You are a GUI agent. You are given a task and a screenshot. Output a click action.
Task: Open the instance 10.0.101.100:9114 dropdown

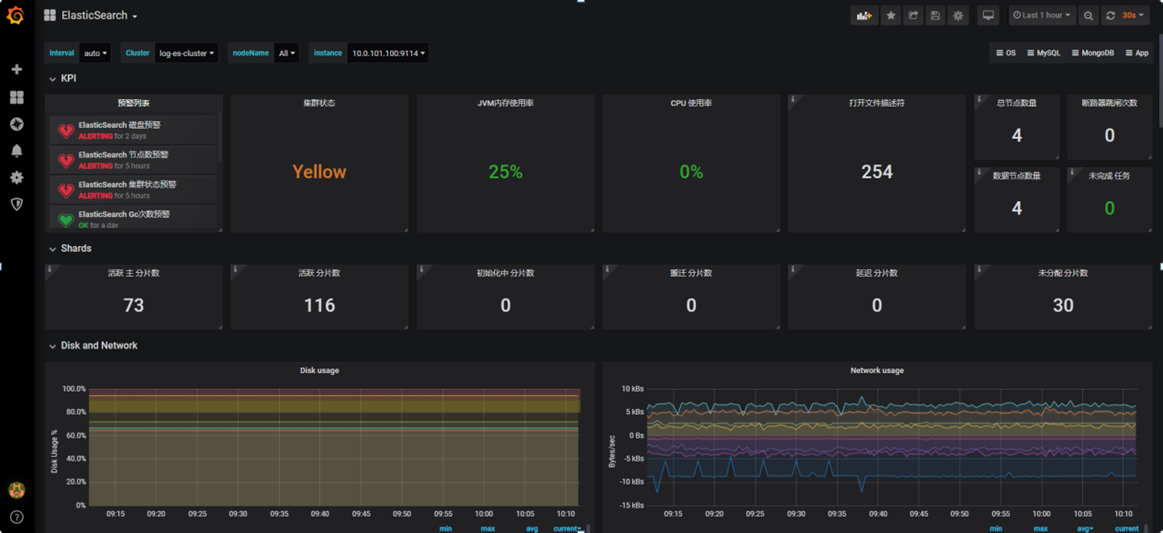(x=388, y=53)
